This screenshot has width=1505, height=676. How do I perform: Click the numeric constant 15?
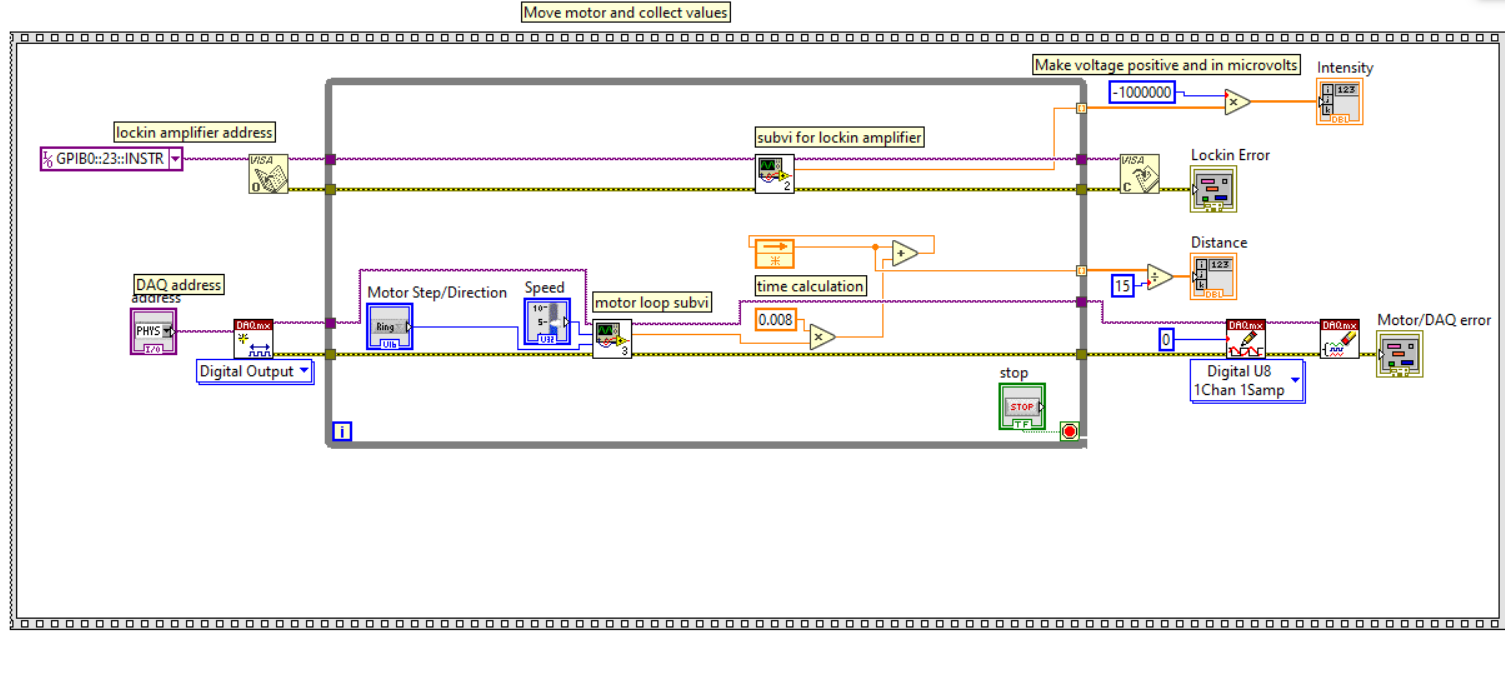[1122, 286]
